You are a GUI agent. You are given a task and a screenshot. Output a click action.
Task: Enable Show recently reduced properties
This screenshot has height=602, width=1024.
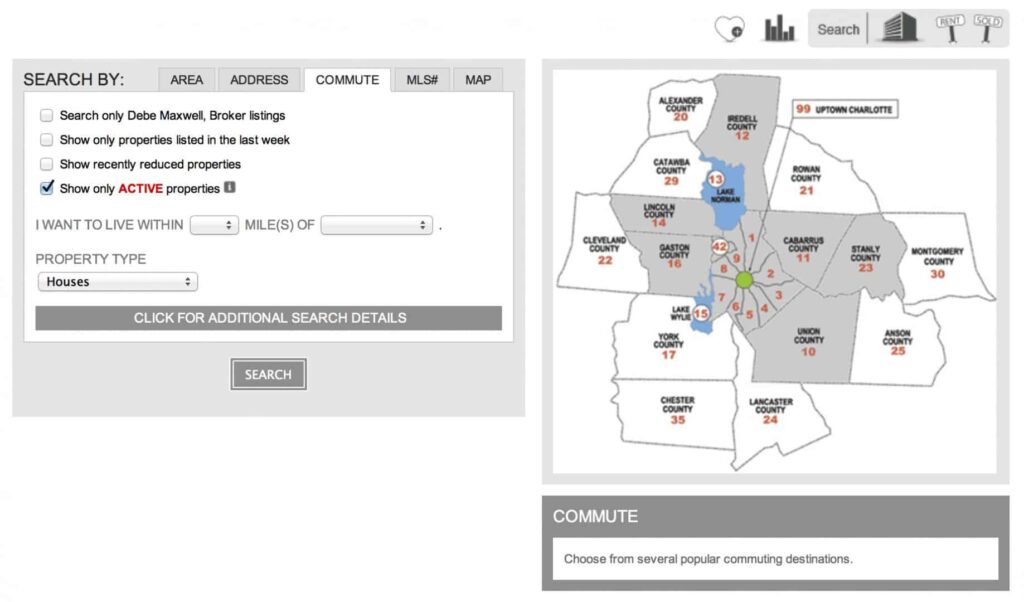46,164
